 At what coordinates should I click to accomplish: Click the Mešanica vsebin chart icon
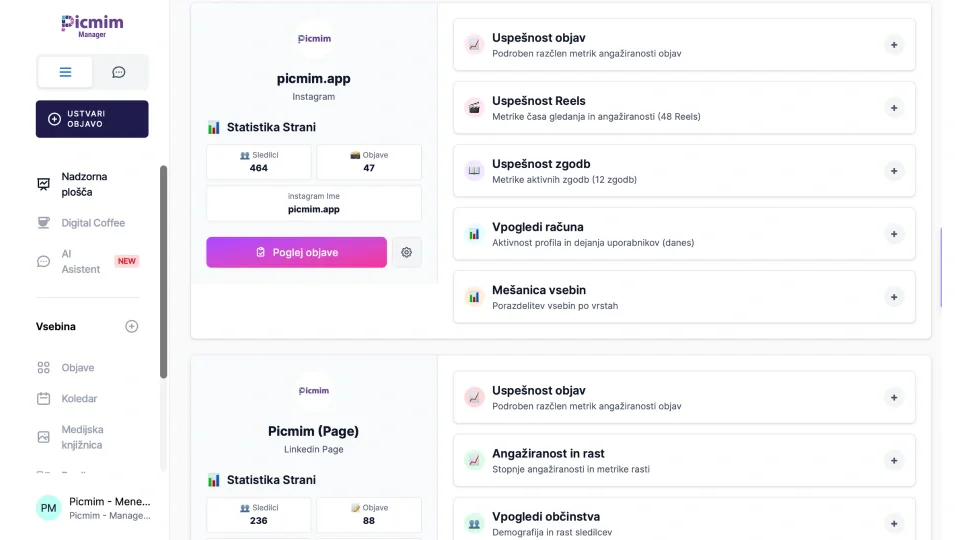474,297
